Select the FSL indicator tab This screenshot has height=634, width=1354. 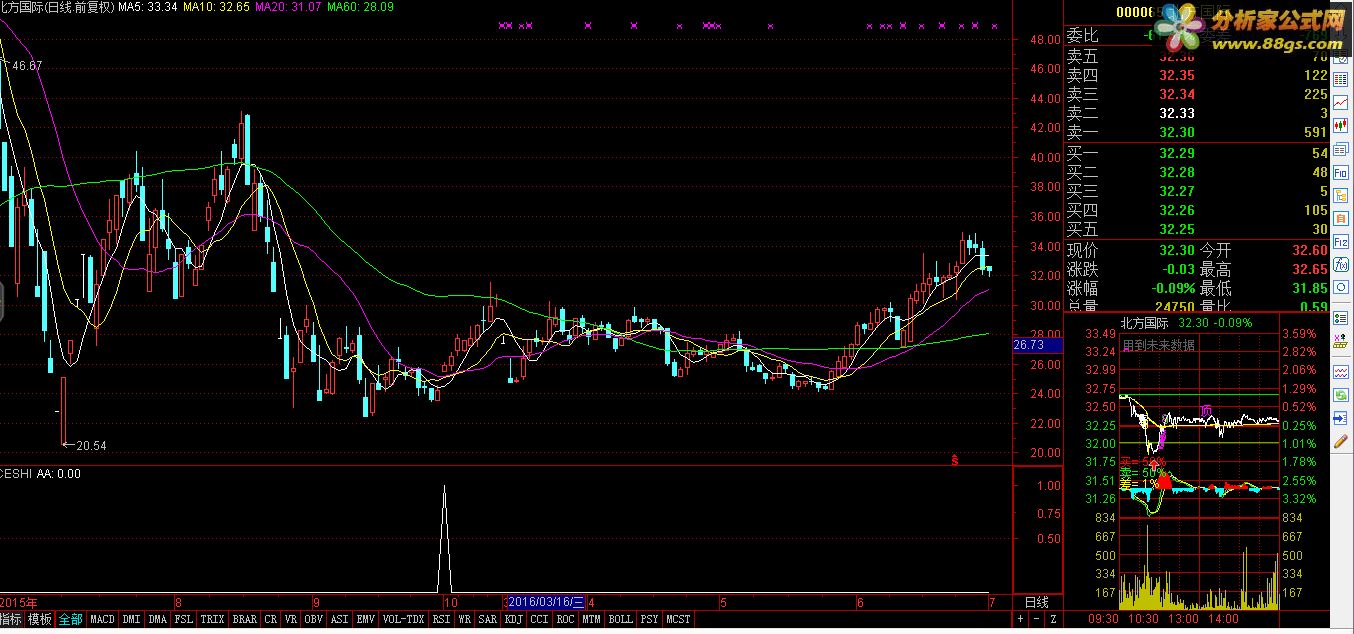pos(184,619)
